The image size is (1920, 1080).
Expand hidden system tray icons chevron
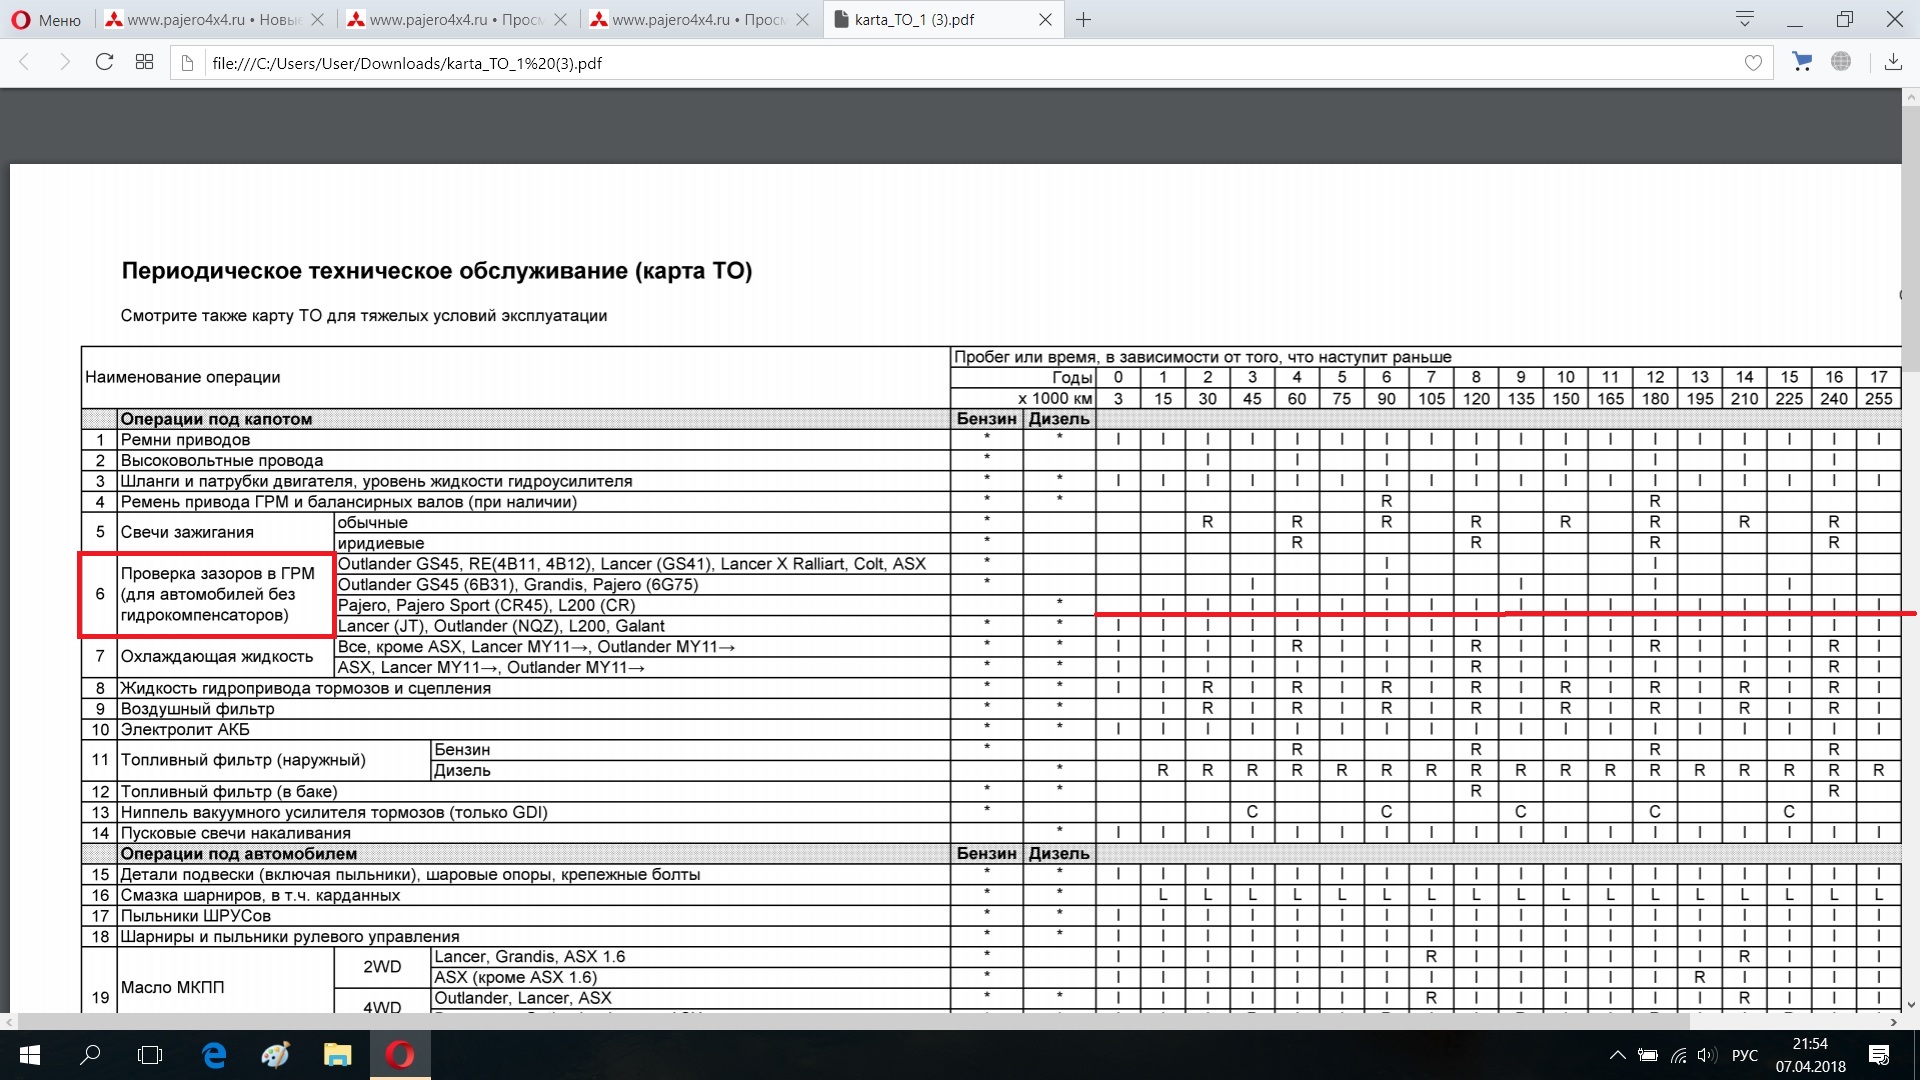1617,1055
